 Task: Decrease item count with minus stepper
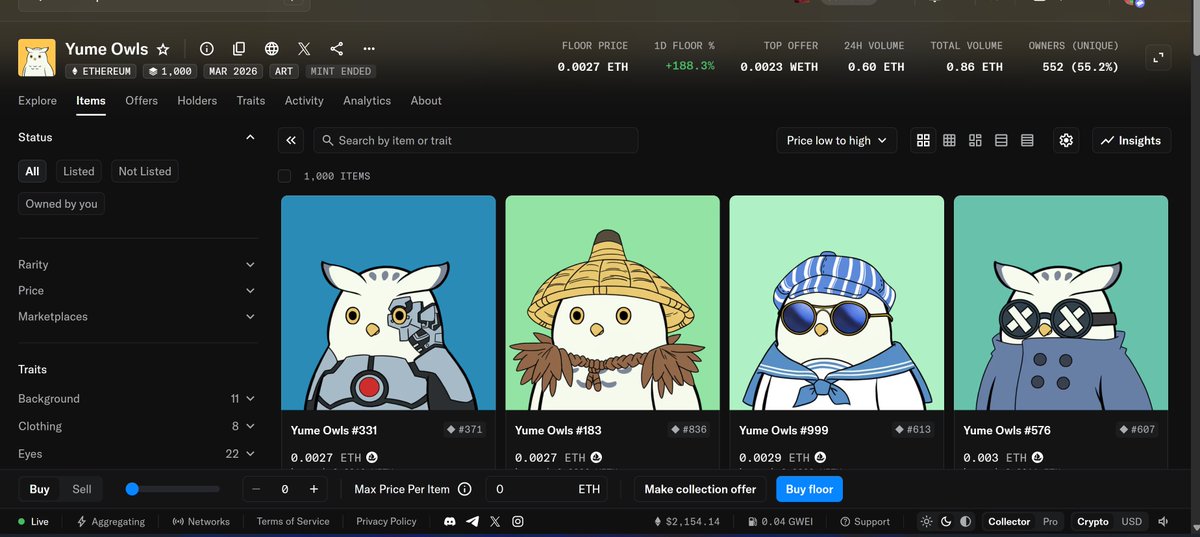256,489
